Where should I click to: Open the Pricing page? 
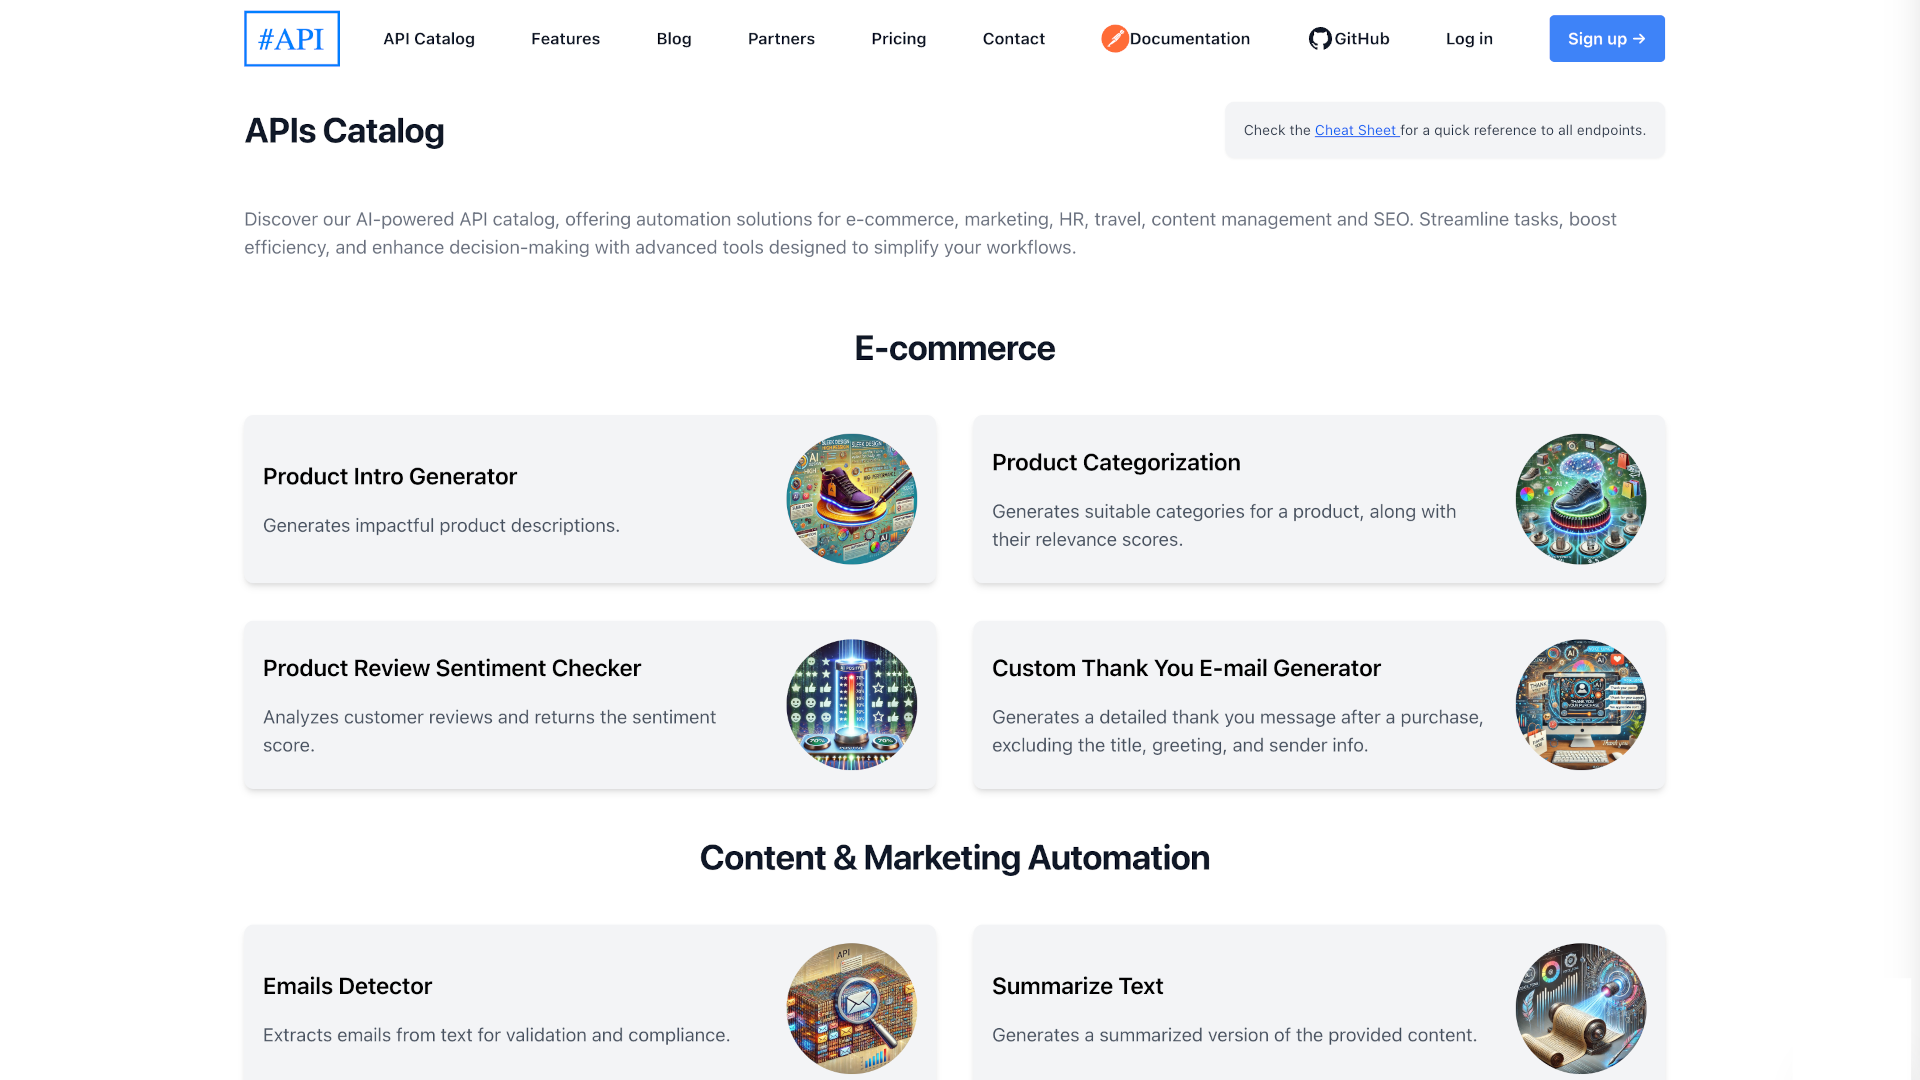(x=898, y=39)
